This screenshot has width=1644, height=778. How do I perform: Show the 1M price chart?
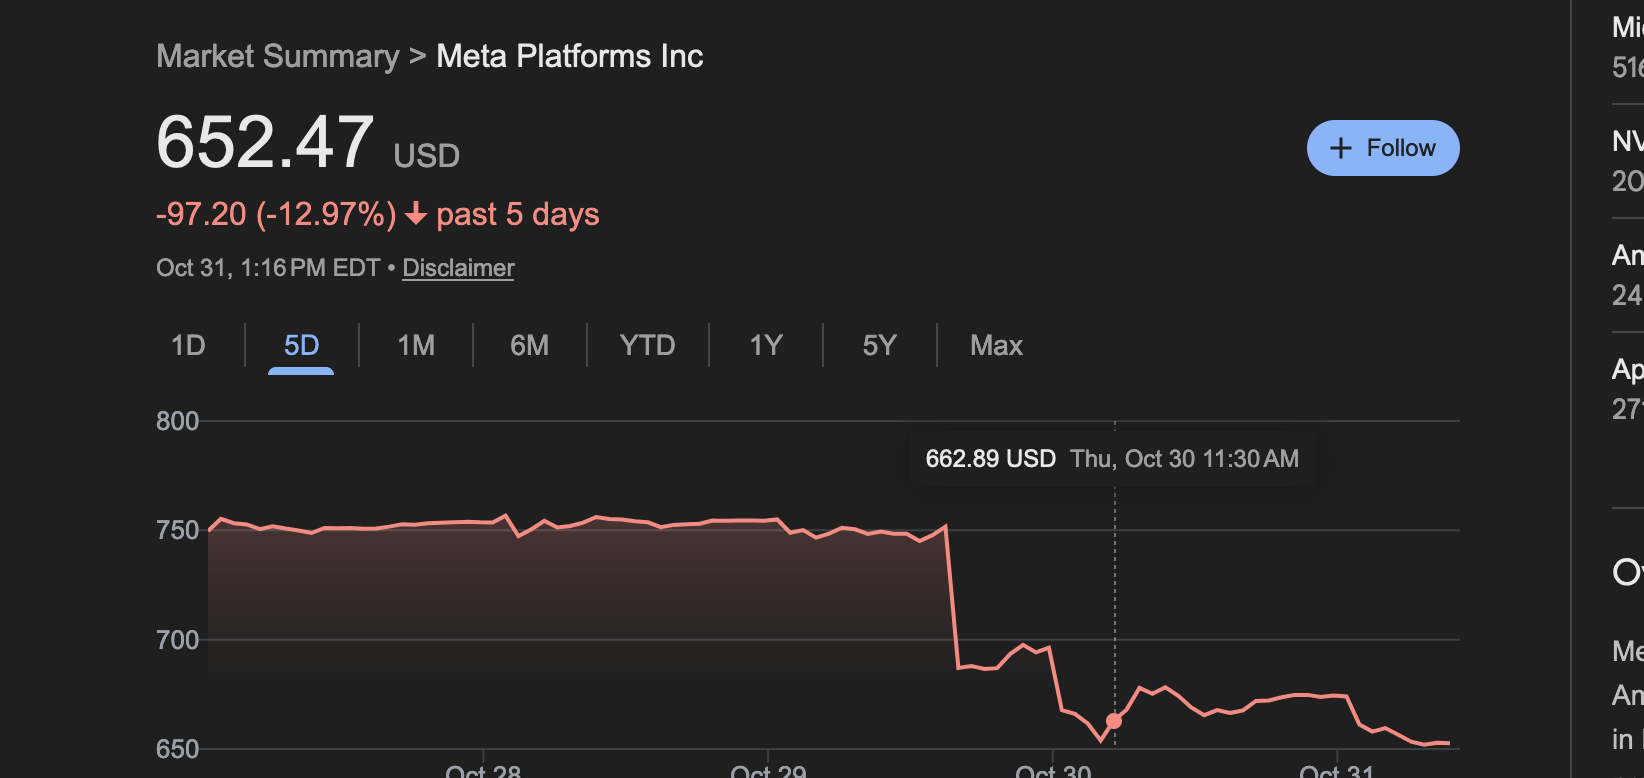pyautogui.click(x=416, y=345)
